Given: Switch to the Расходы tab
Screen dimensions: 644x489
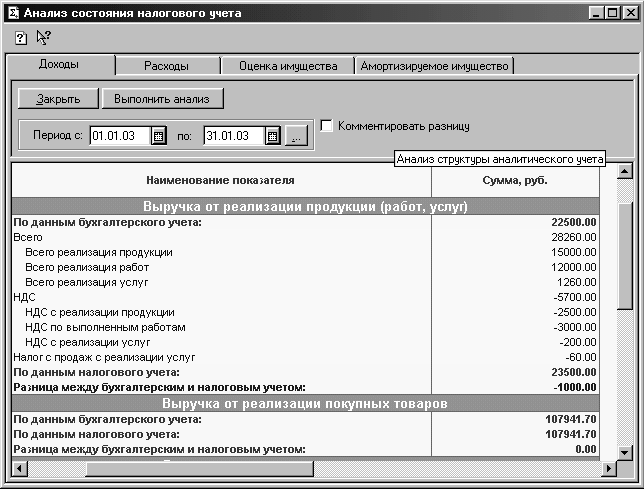Looking at the screenshot, I should [x=166, y=66].
